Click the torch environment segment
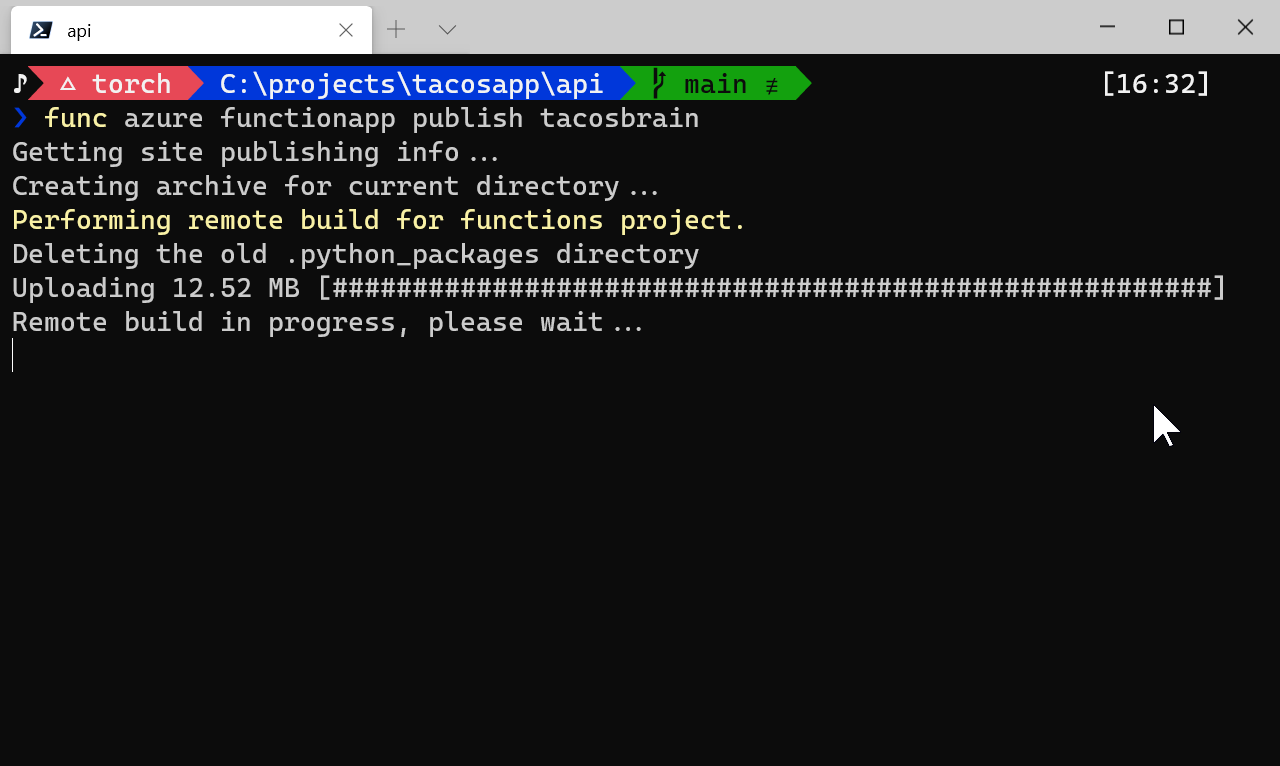This screenshot has height=766, width=1280. [x=120, y=84]
